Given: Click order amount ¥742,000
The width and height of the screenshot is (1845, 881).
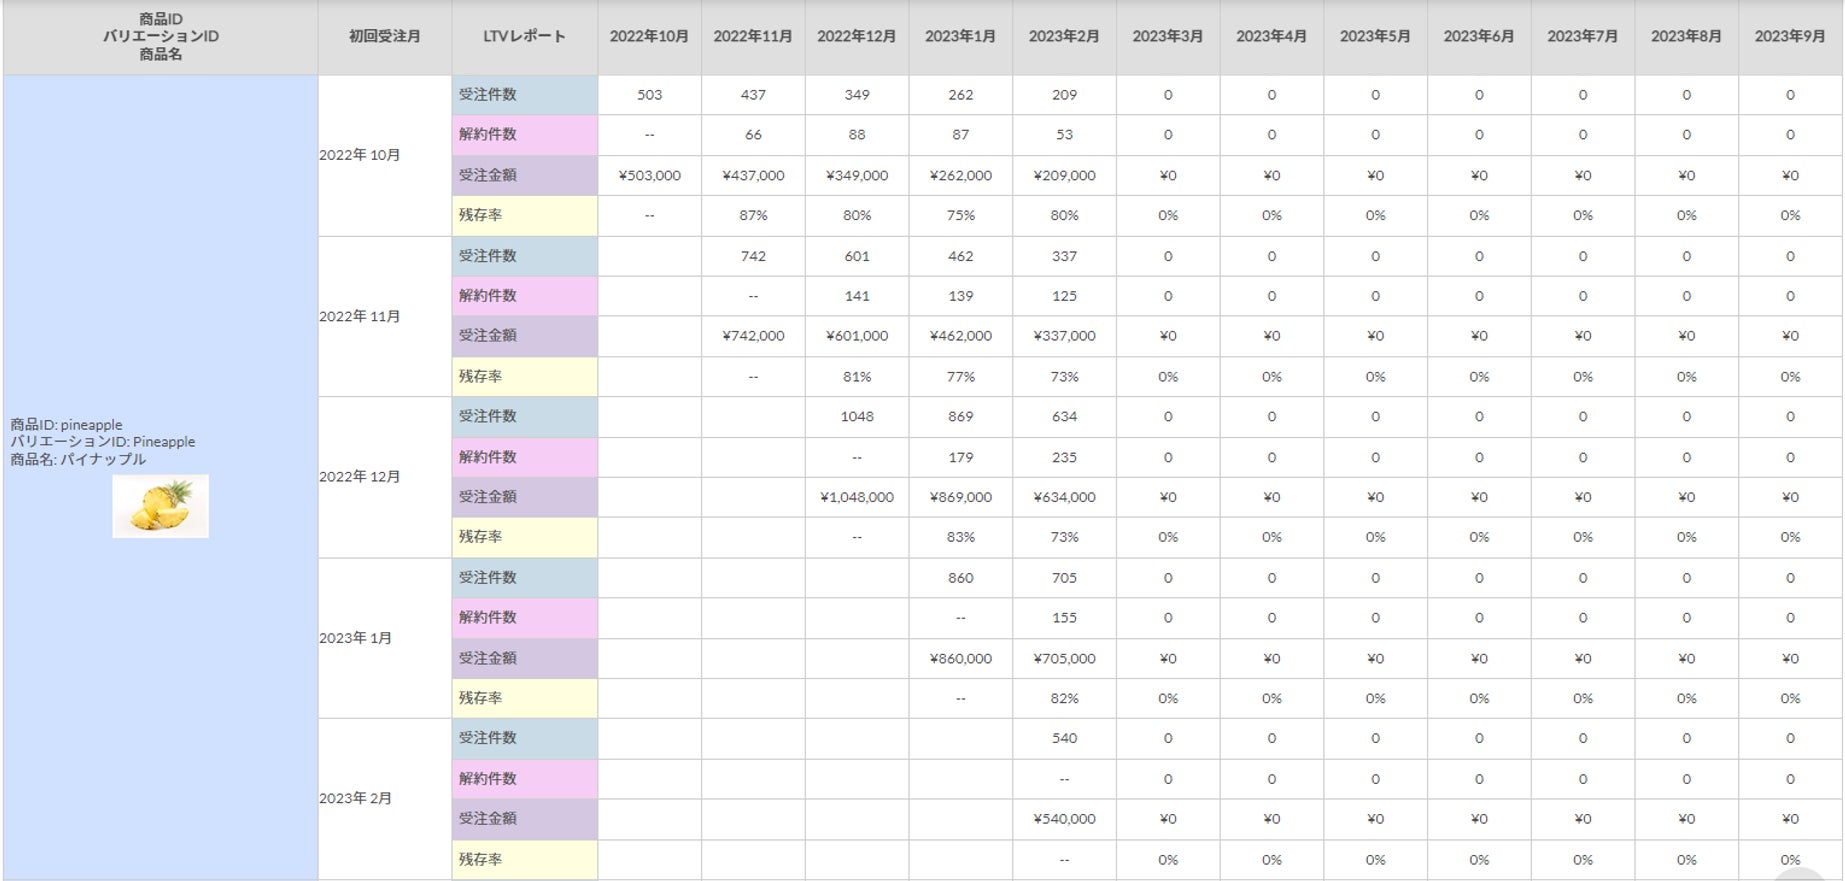Looking at the screenshot, I should click(753, 336).
